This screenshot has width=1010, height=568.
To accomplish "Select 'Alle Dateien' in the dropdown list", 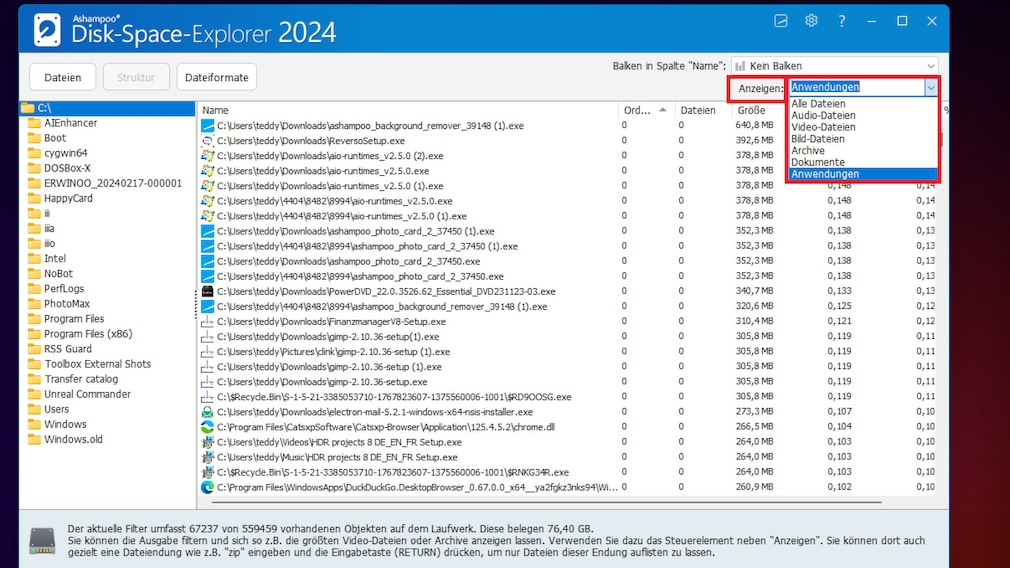I will (818, 104).
